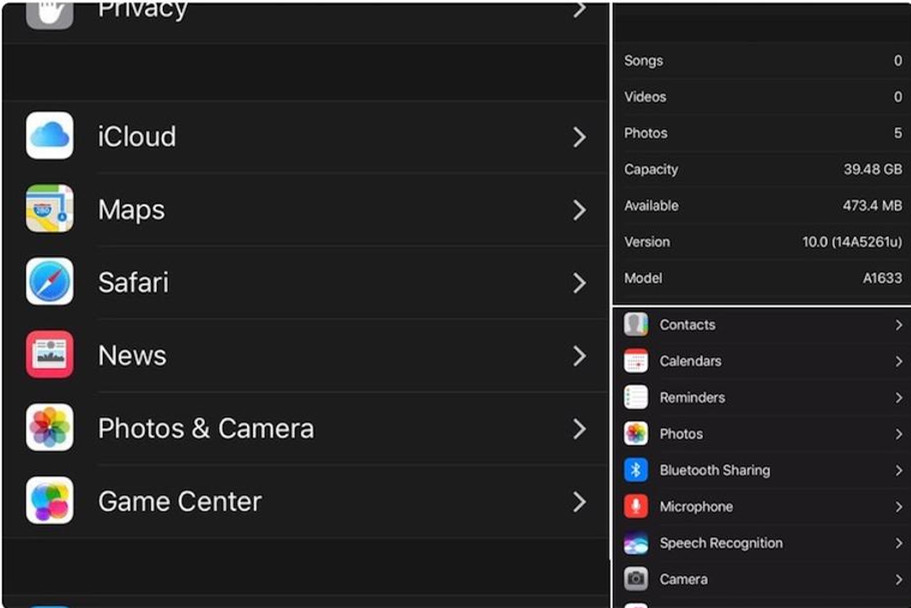Select the Bluetooth Sharing label

tap(715, 470)
